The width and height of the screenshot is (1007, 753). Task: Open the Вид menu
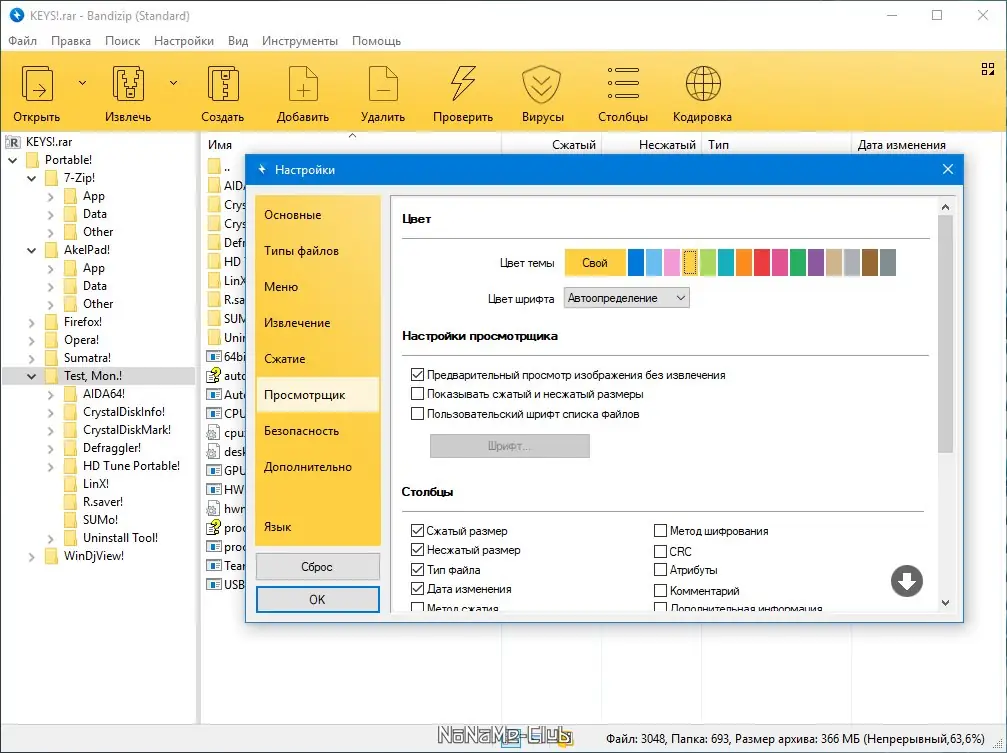pos(238,40)
